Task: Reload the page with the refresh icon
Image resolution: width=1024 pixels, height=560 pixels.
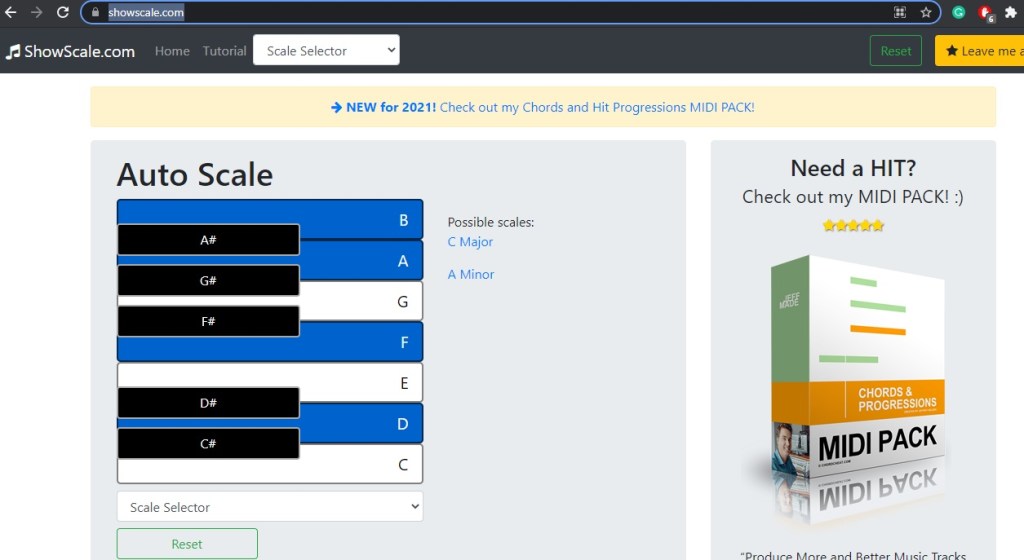Action: [63, 13]
